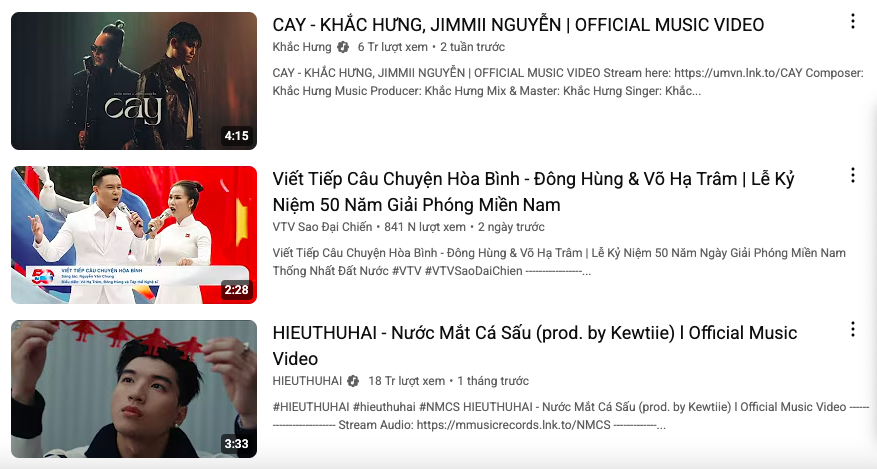Click the verified artist badge next to HIEUTHUHAI channel
The height and width of the screenshot is (469, 877).
(353, 381)
